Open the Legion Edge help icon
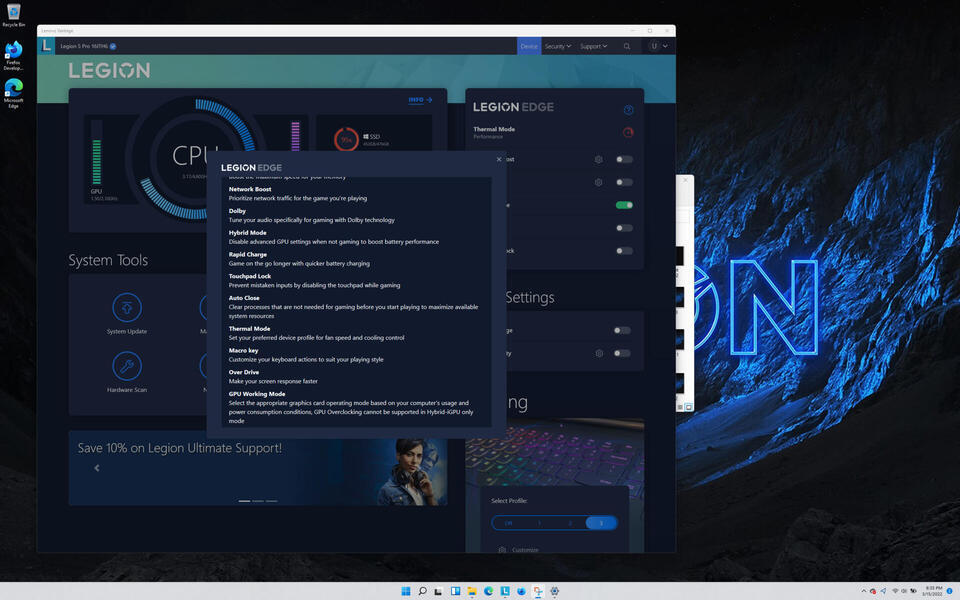 tap(628, 110)
